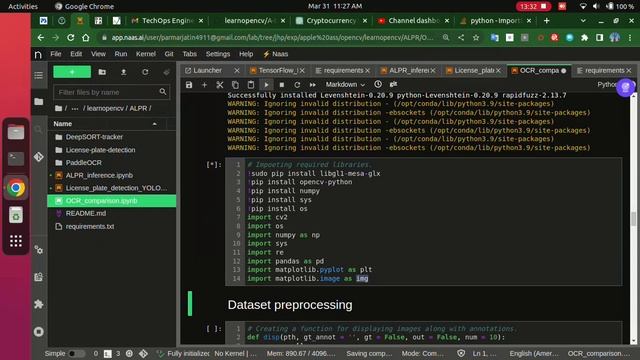Restart kernel and run all cells

click(x=313, y=84)
